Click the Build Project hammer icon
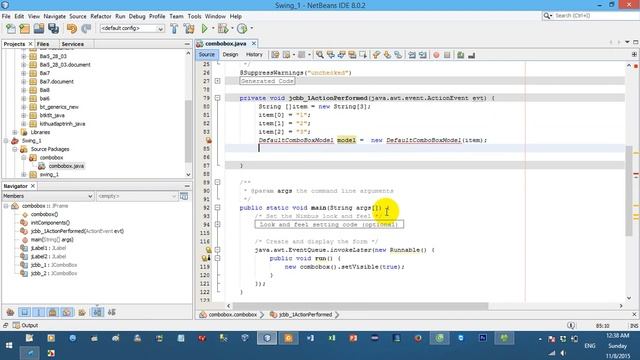This screenshot has height=360, width=640. click(x=174, y=29)
